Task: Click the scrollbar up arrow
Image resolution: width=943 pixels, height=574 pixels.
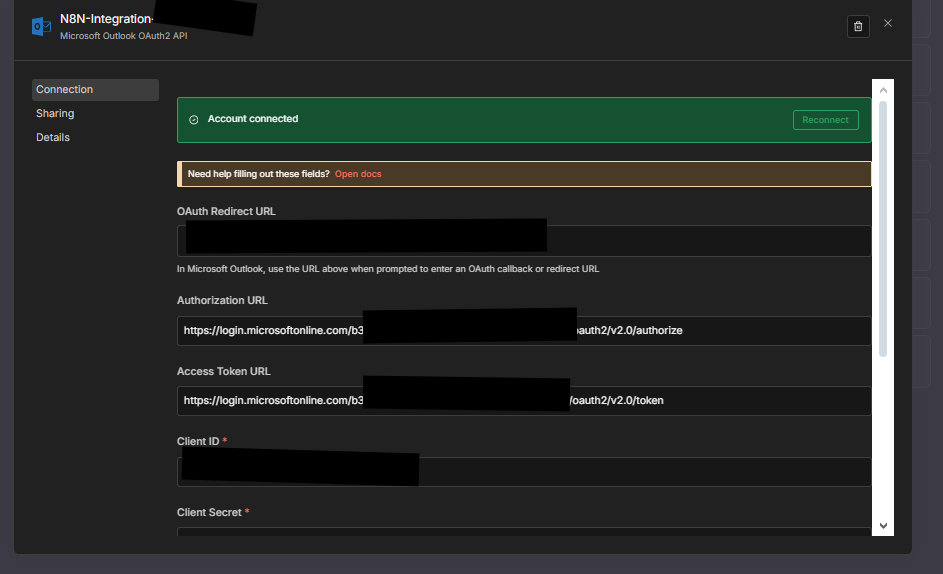Action: click(x=883, y=90)
